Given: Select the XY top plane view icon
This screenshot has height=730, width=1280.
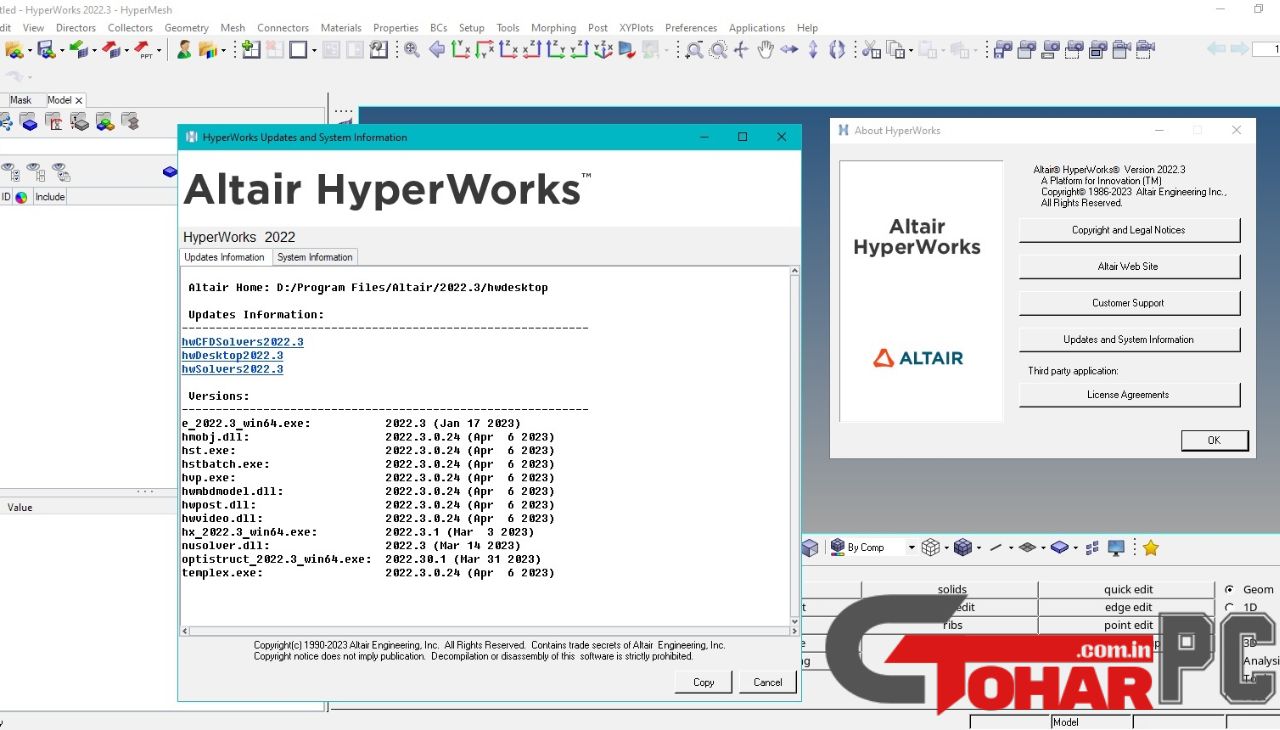Looking at the screenshot, I should [461, 50].
